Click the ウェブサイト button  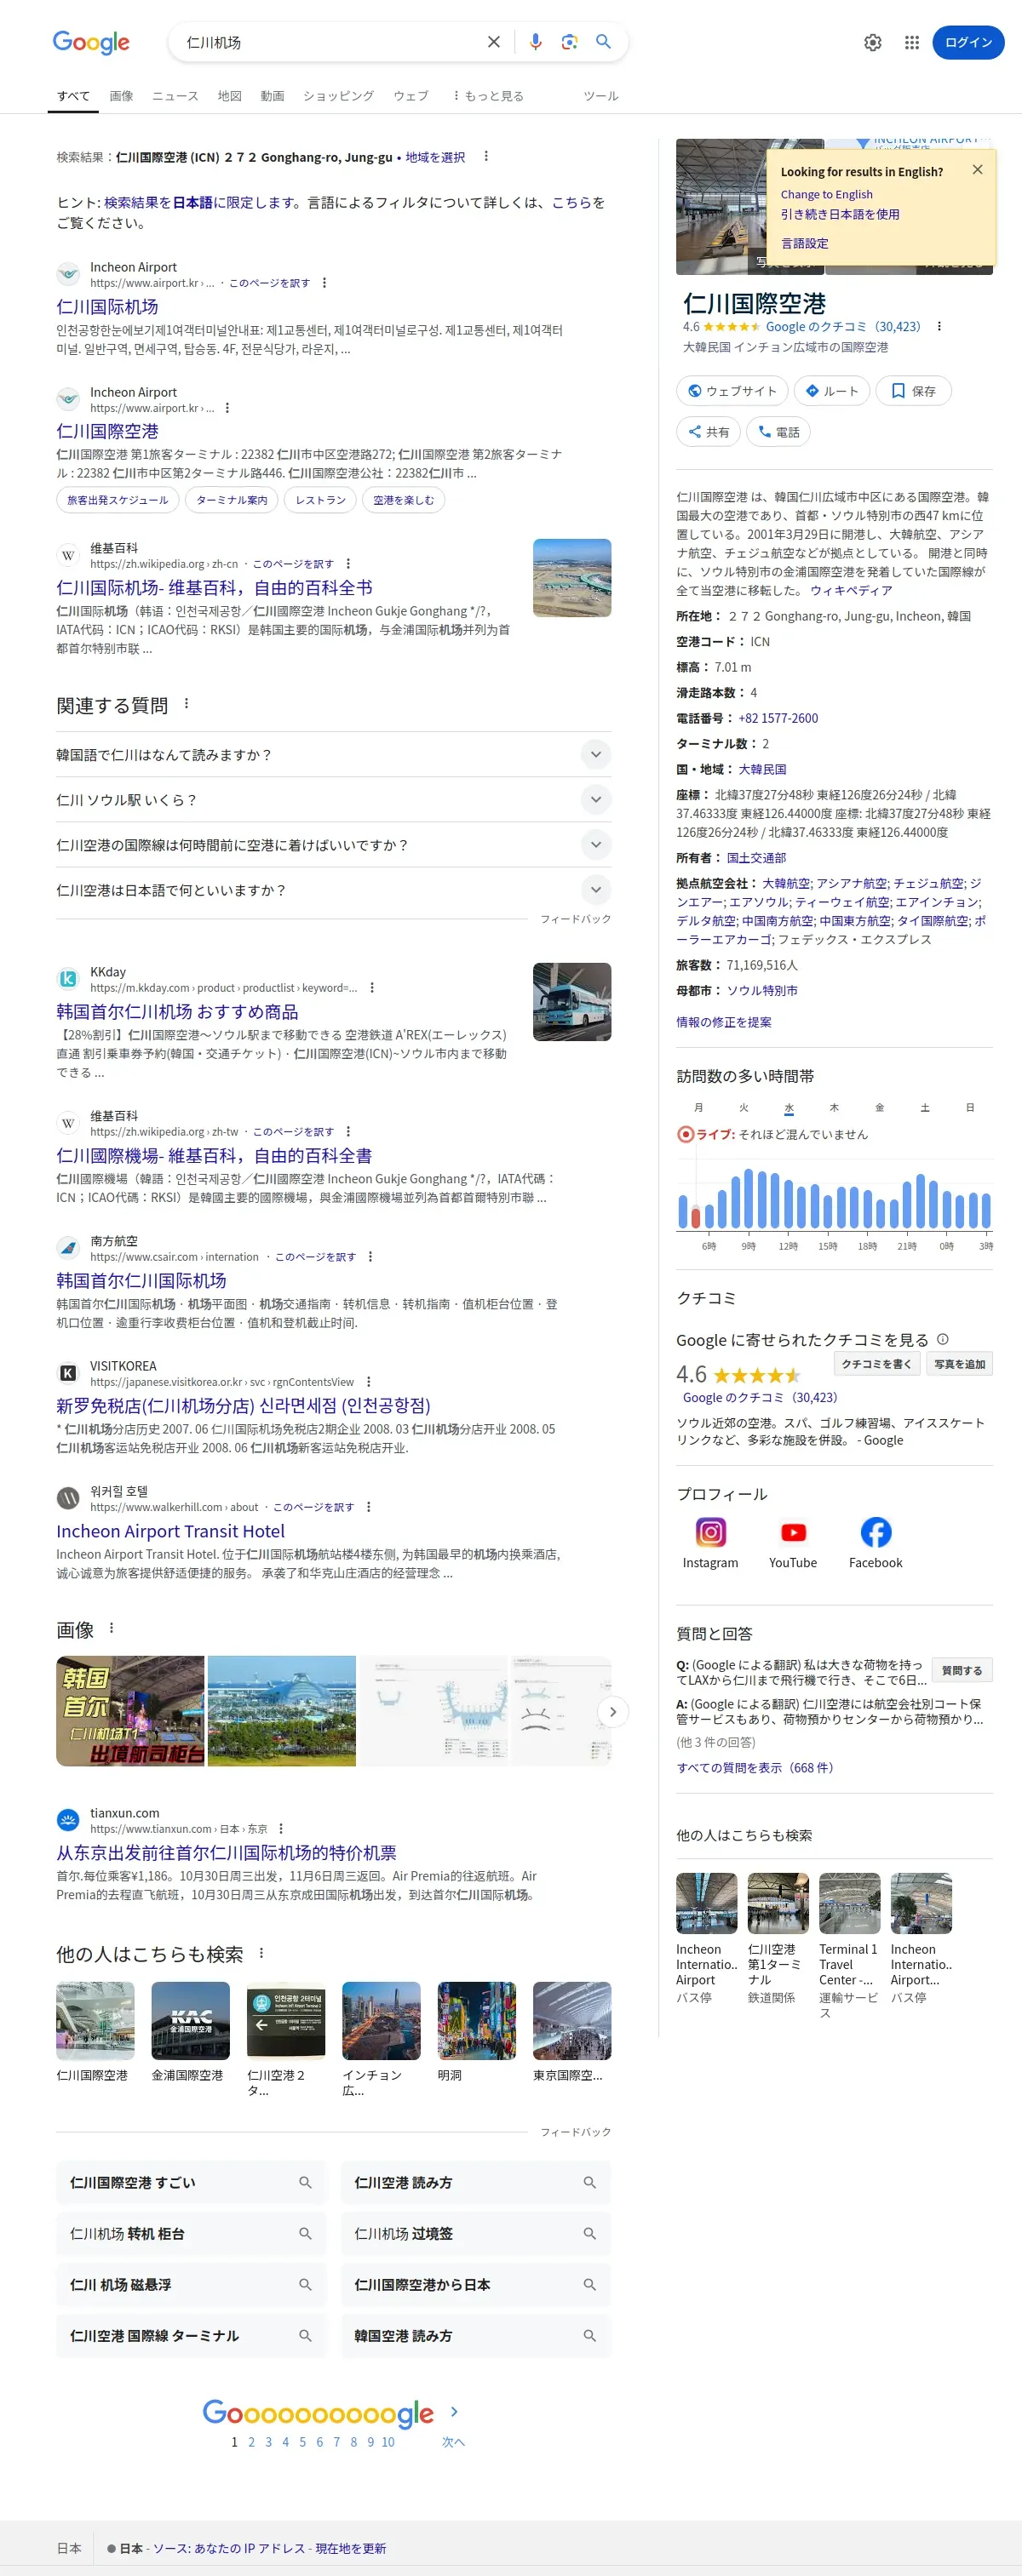732,391
